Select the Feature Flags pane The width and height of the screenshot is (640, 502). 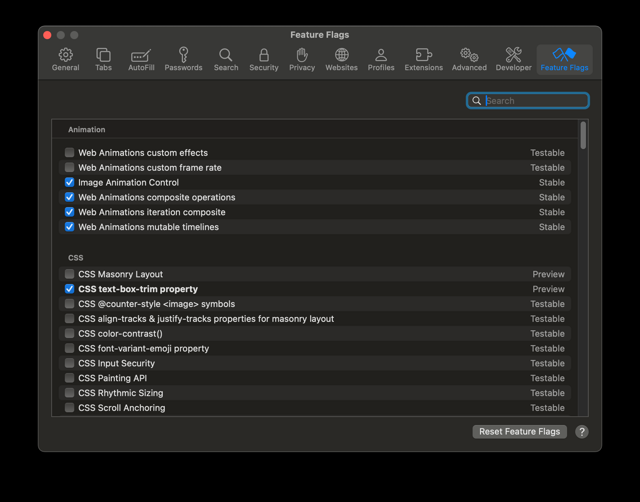[x=564, y=60]
